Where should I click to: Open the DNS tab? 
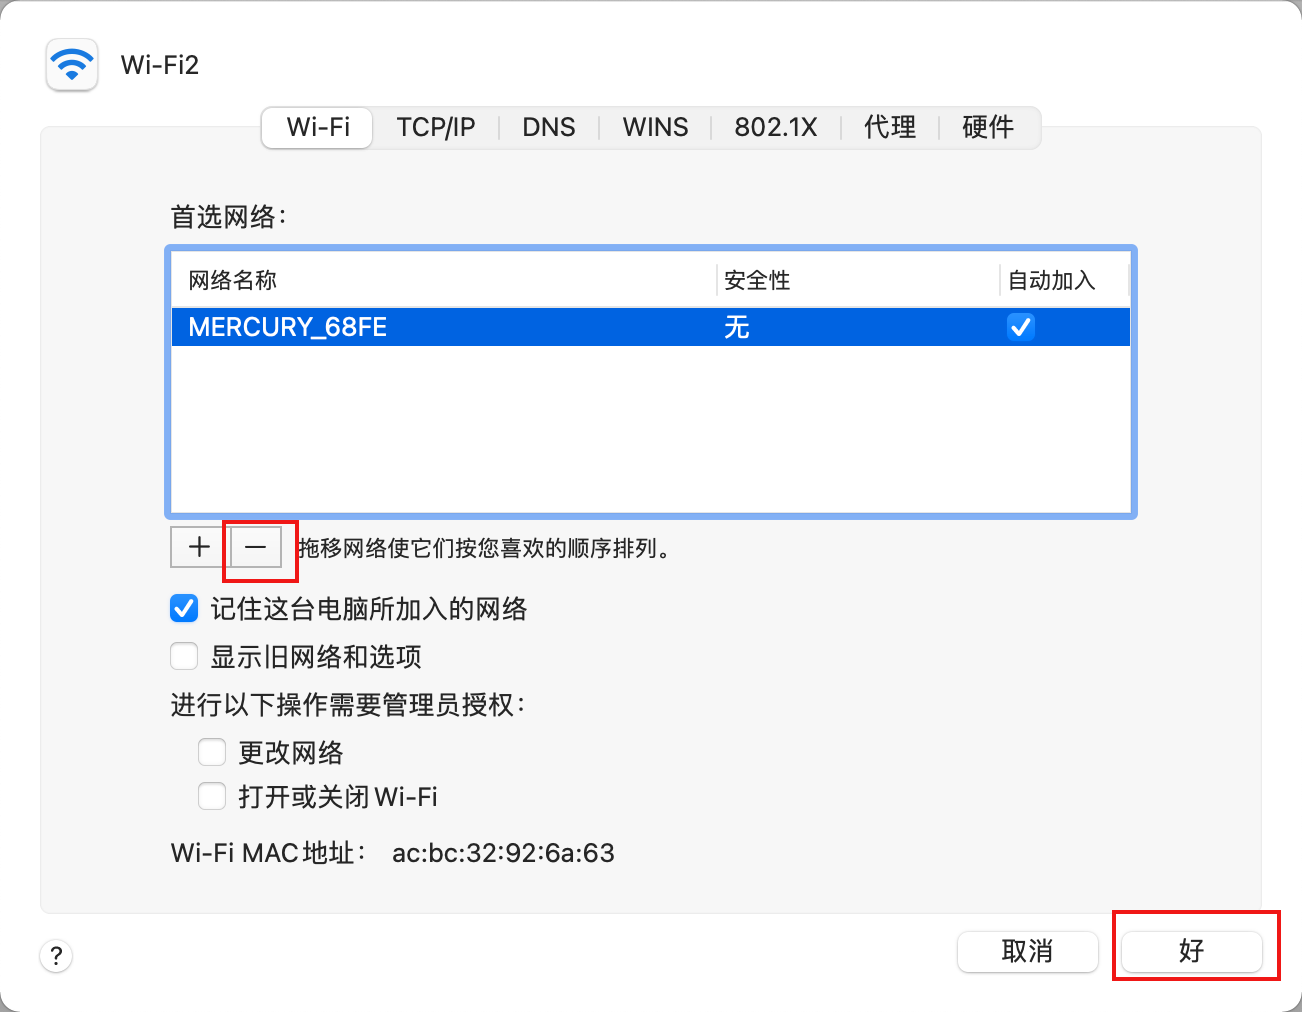point(549,128)
